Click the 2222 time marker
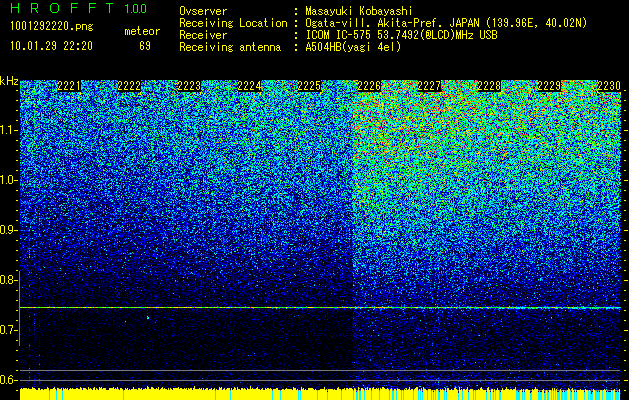 [129, 86]
